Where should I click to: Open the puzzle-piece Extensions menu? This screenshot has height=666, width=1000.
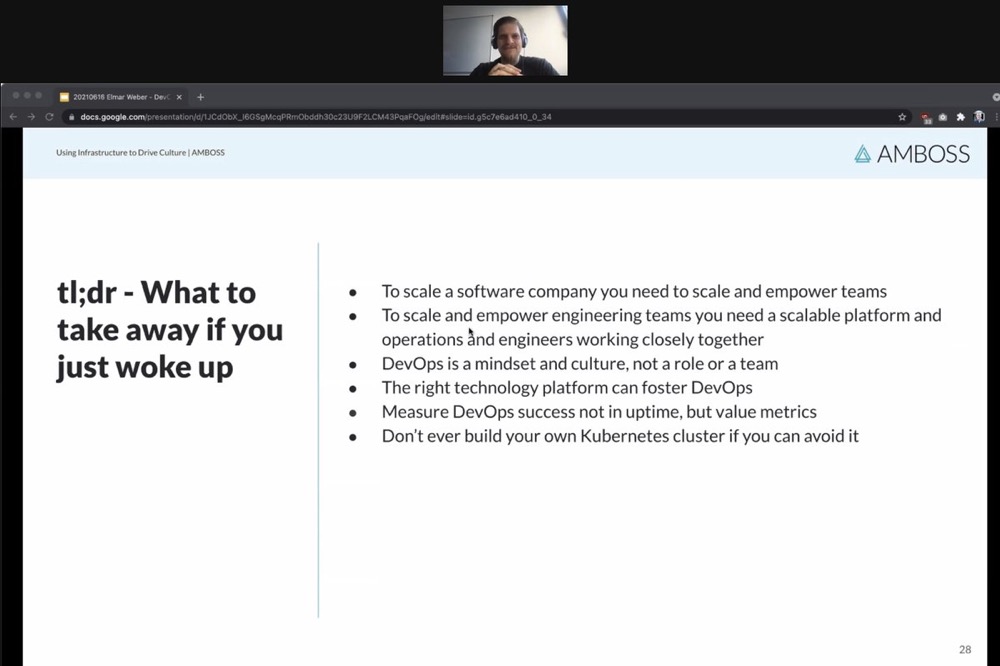(x=960, y=117)
